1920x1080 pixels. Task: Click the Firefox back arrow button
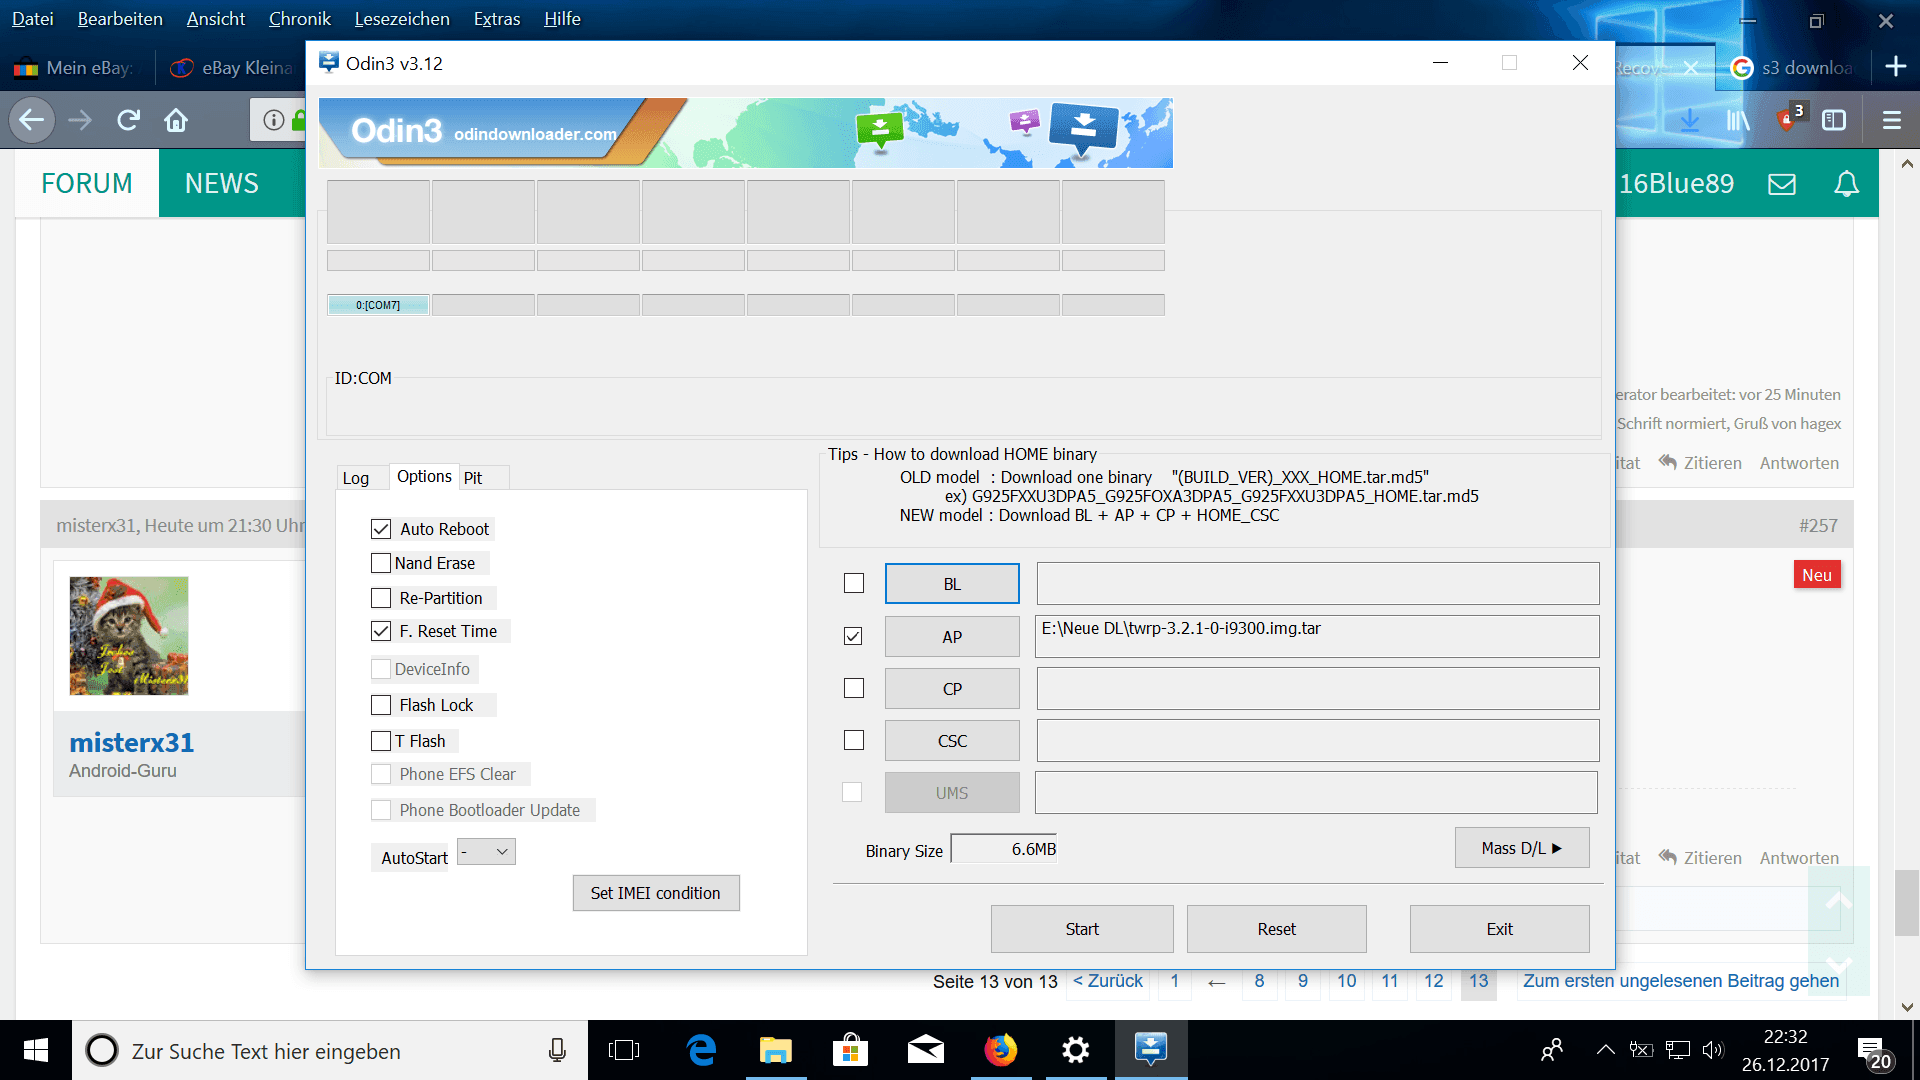(x=32, y=121)
